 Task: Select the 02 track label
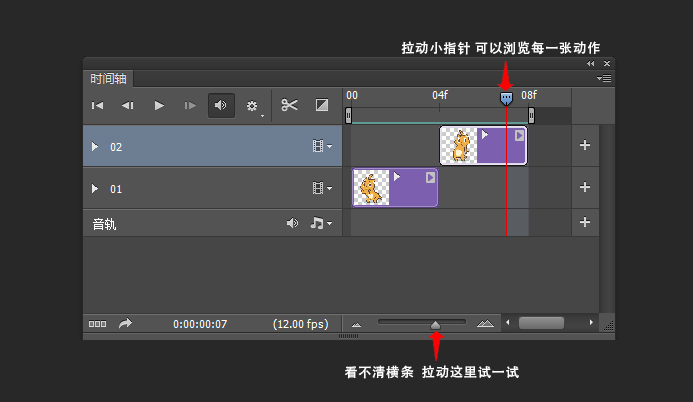pyautogui.click(x=116, y=147)
